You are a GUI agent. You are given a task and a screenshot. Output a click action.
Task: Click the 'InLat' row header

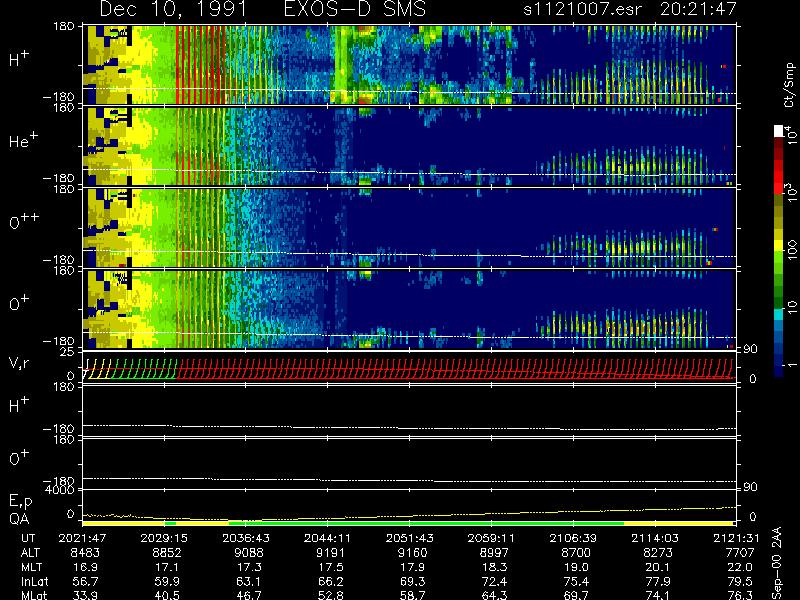tap(34, 581)
